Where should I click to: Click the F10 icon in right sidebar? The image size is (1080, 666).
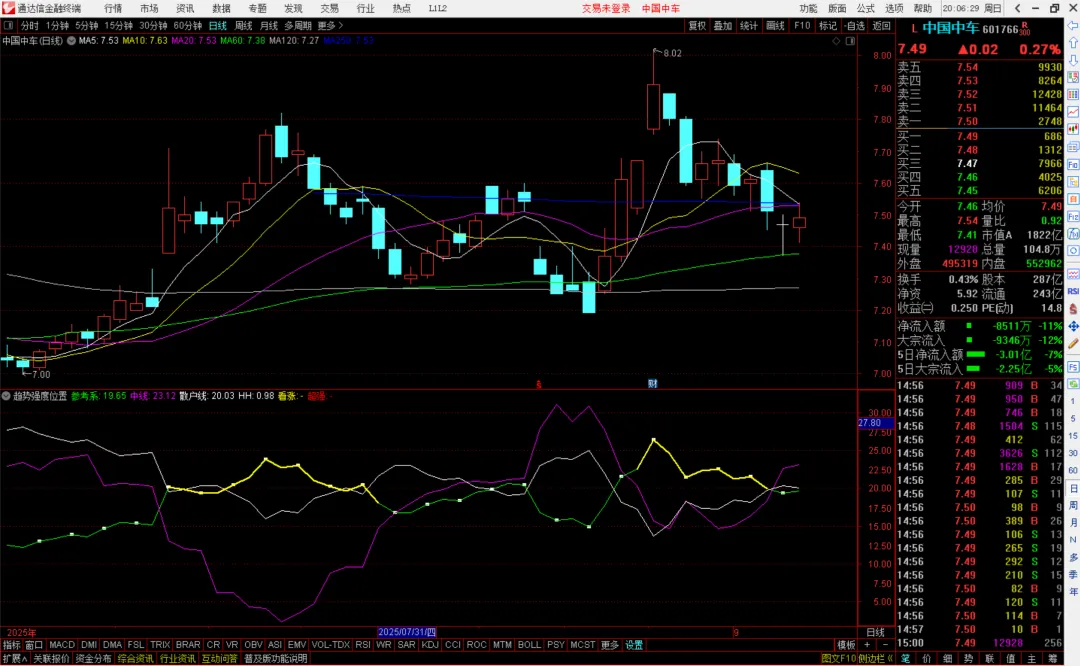[x=1073, y=164]
